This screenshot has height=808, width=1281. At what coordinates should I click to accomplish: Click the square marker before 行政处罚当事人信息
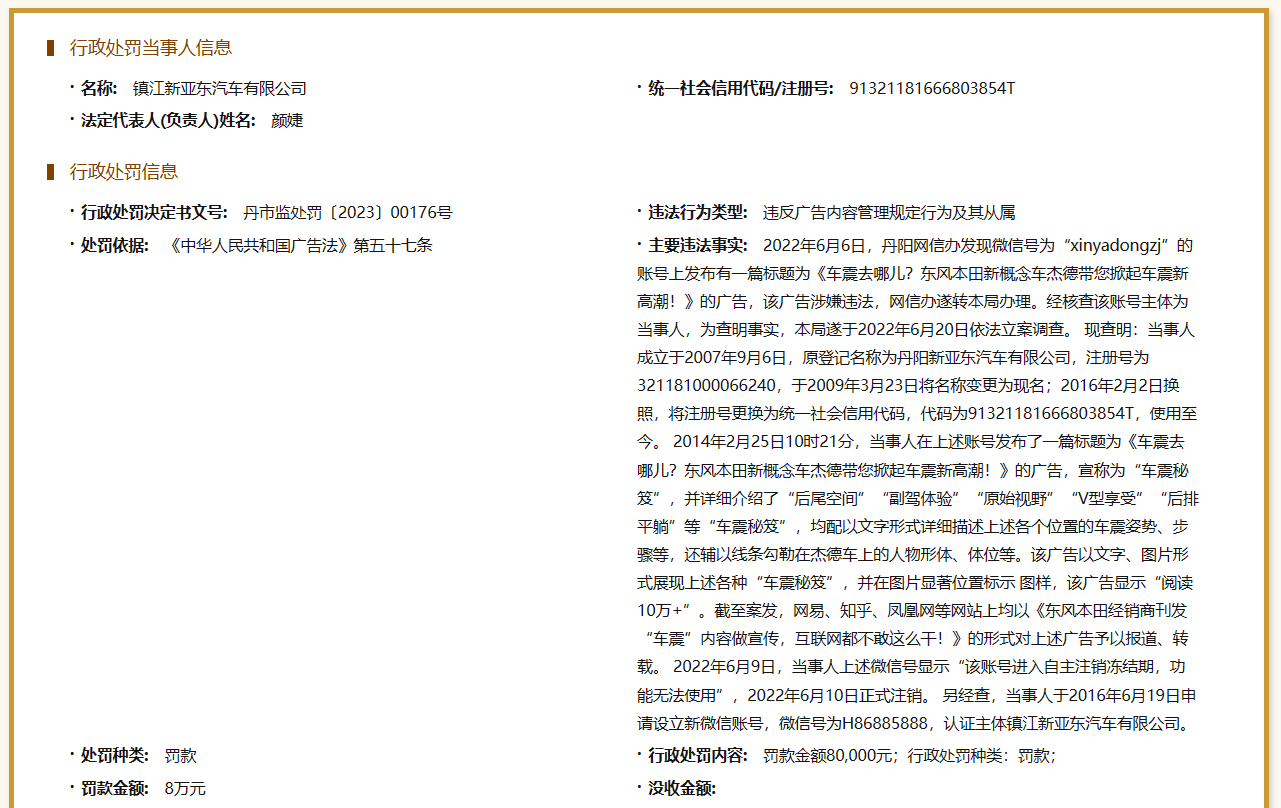[x=48, y=45]
